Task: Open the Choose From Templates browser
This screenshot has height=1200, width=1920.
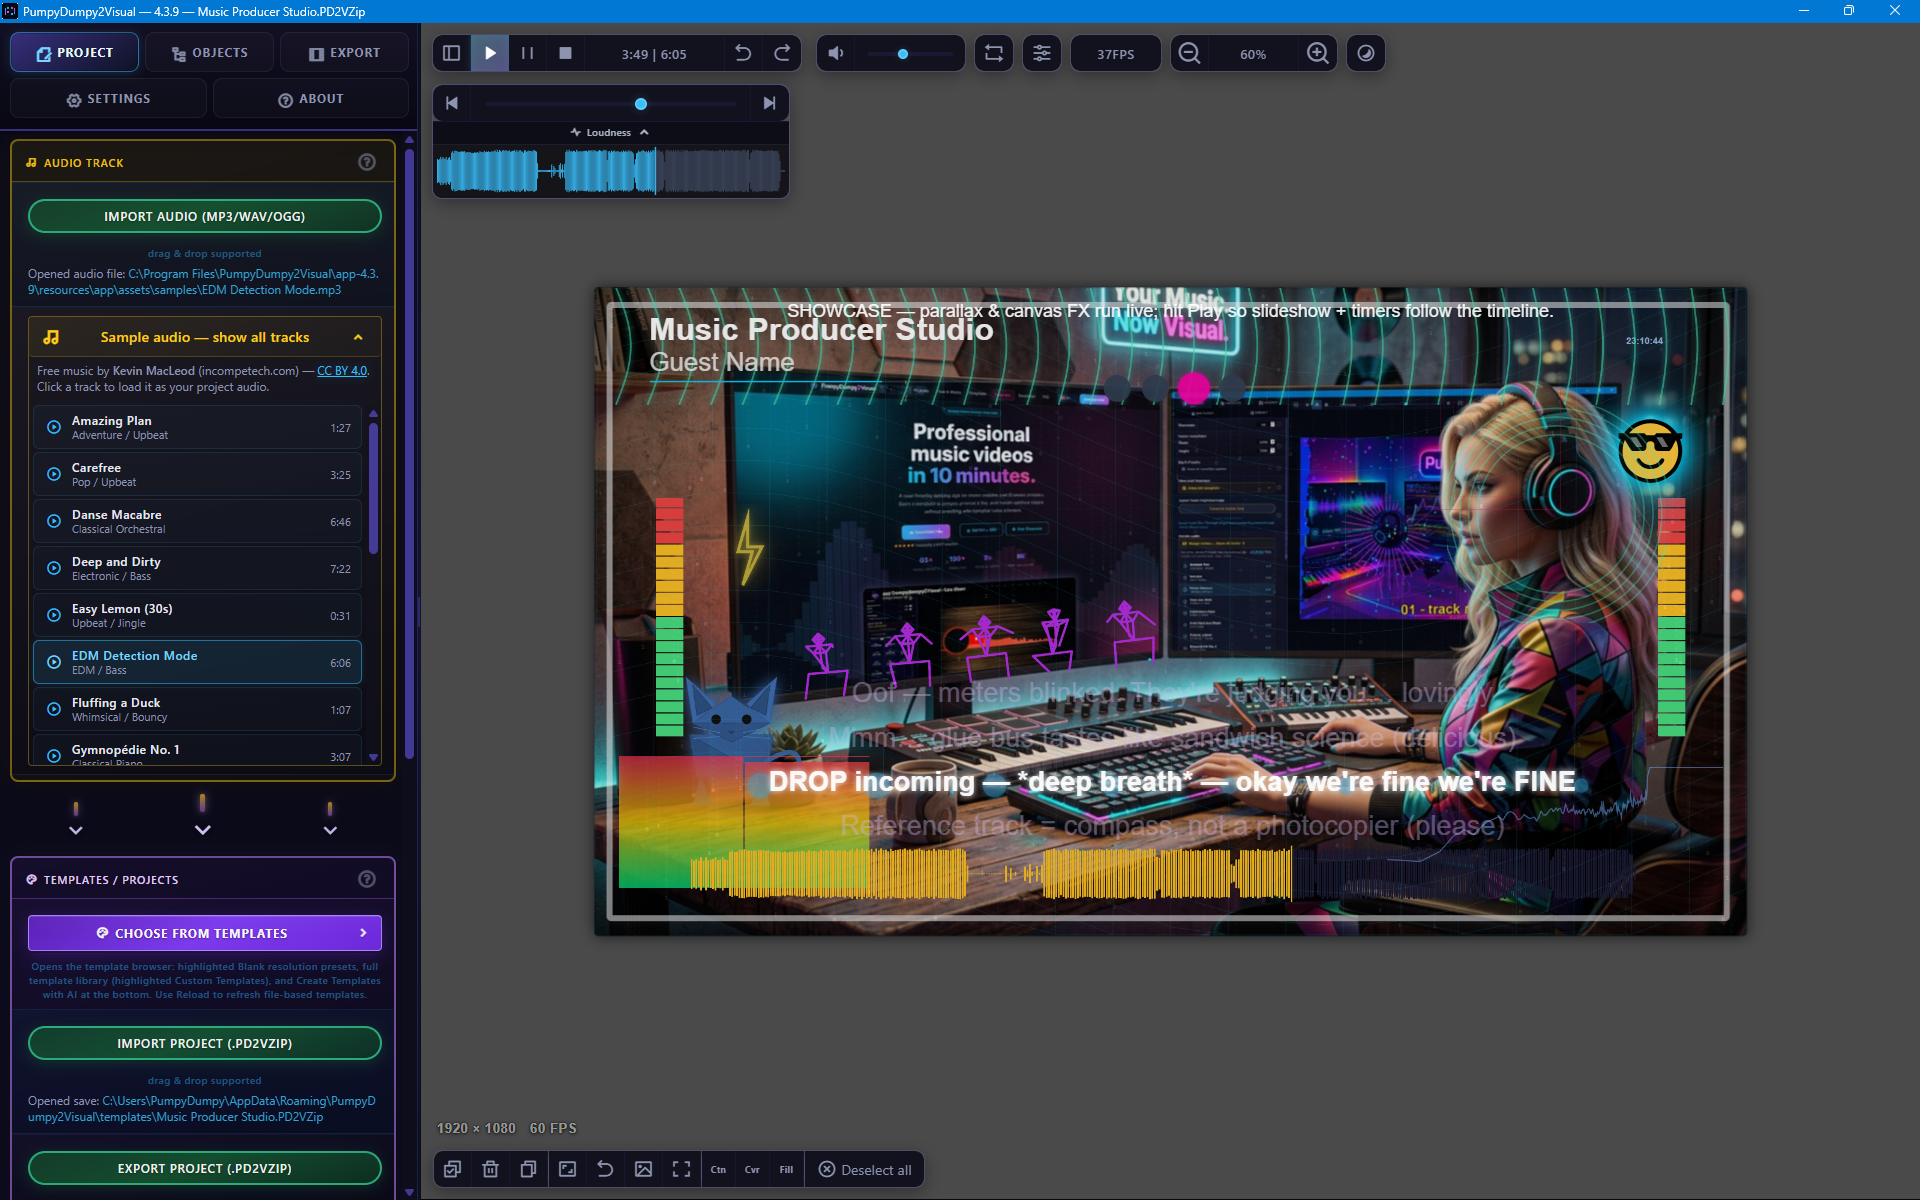Action: [205, 933]
